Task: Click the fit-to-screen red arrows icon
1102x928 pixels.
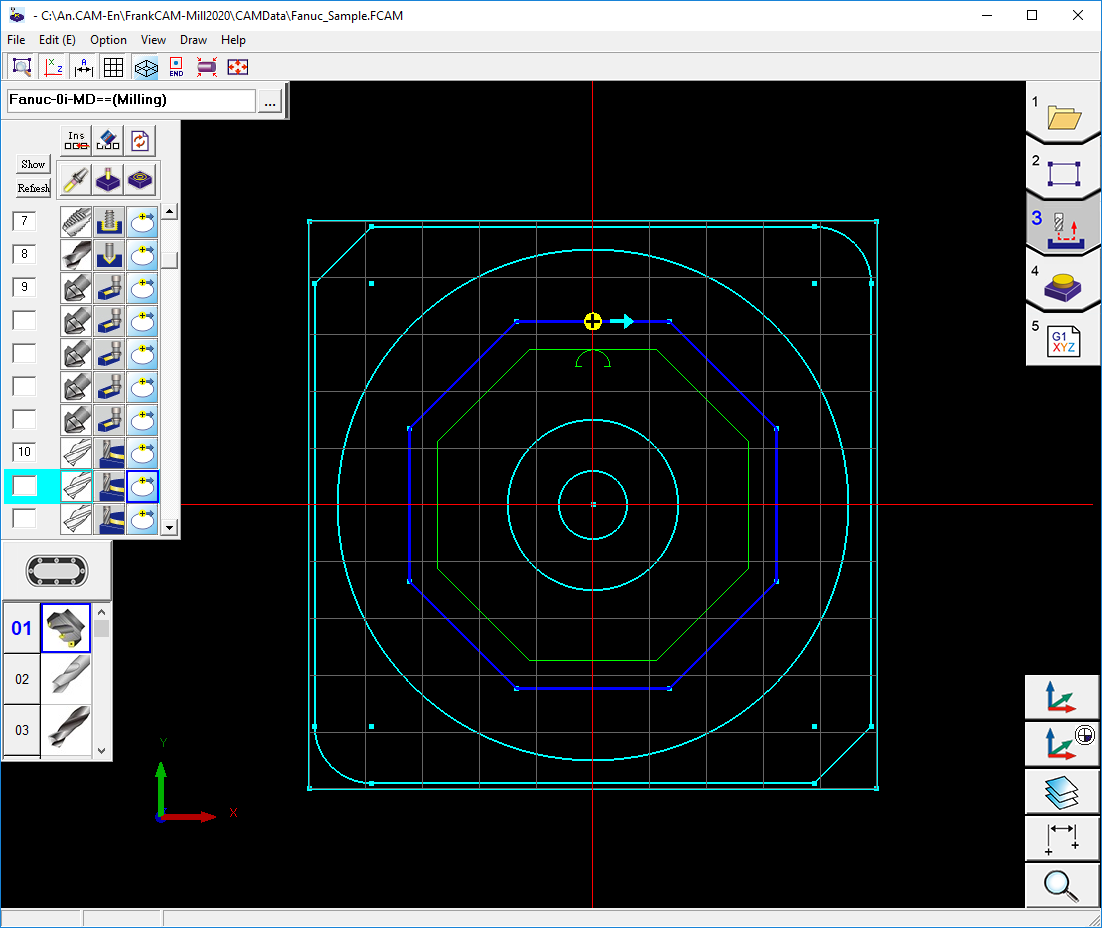Action: tap(238, 67)
